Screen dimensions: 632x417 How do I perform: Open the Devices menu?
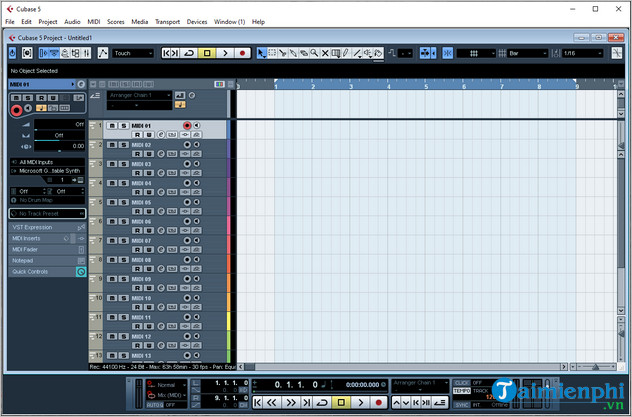click(197, 22)
